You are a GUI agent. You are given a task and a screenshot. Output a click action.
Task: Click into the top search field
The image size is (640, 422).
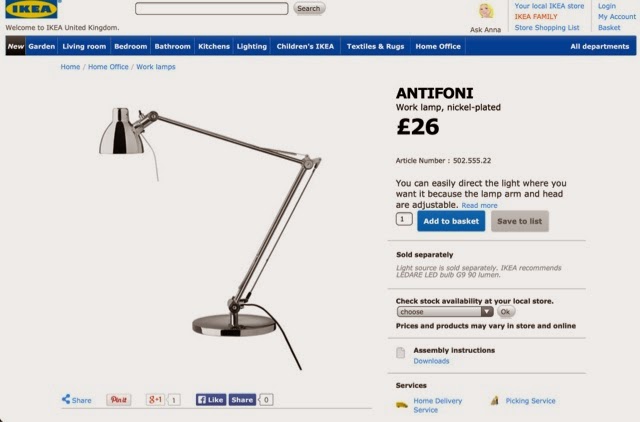[x=211, y=9]
